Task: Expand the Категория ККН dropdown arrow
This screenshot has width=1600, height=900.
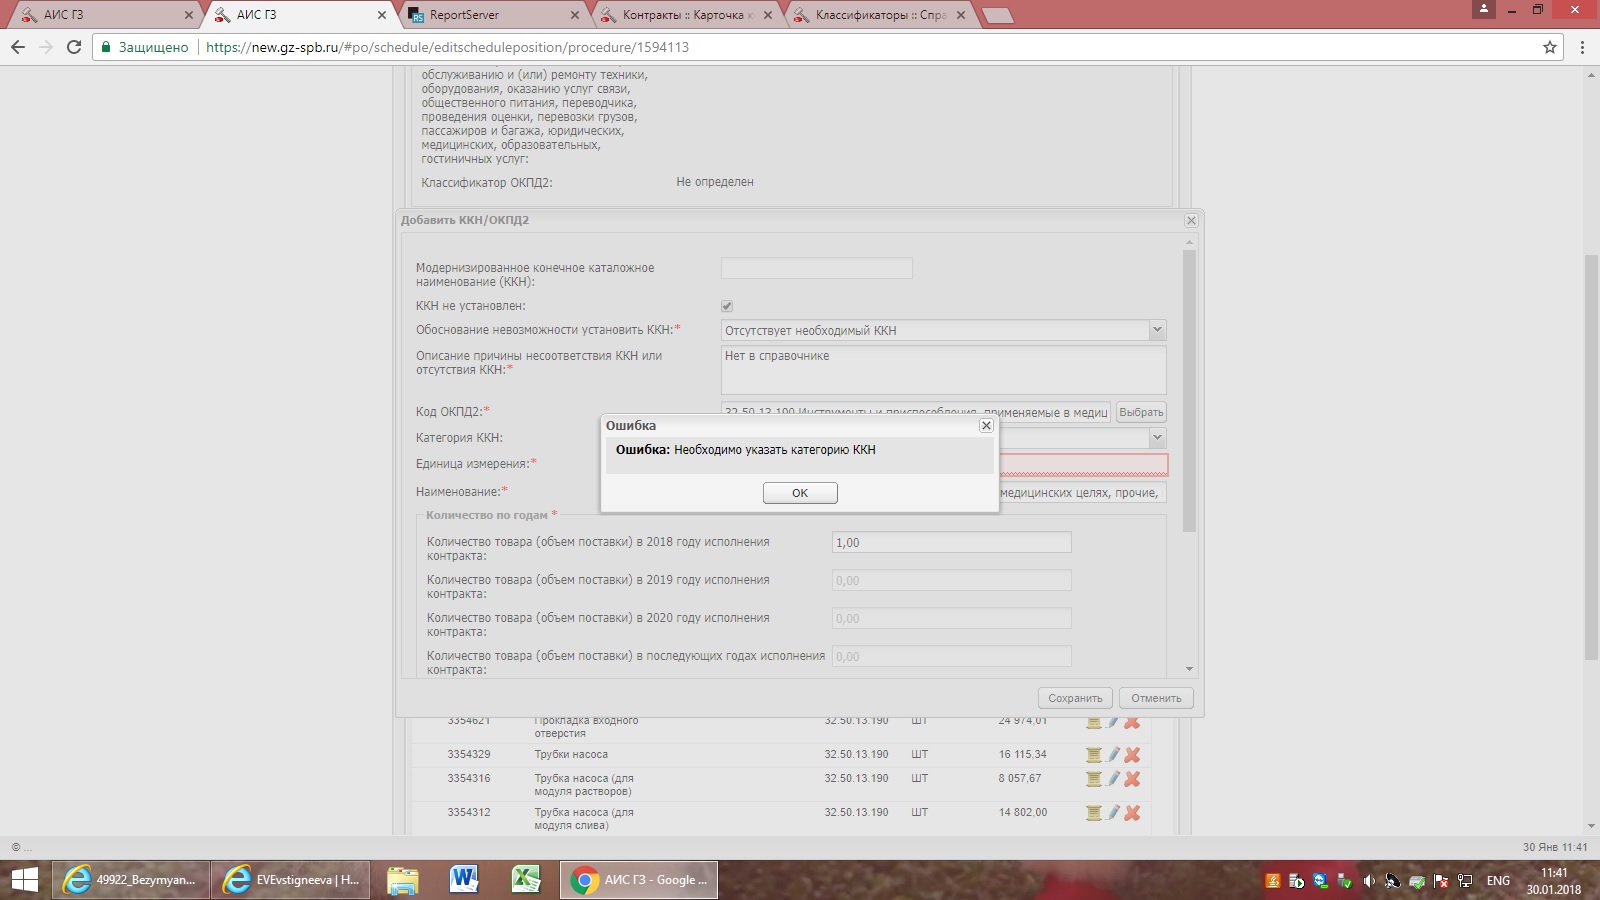Action: pos(1157,438)
